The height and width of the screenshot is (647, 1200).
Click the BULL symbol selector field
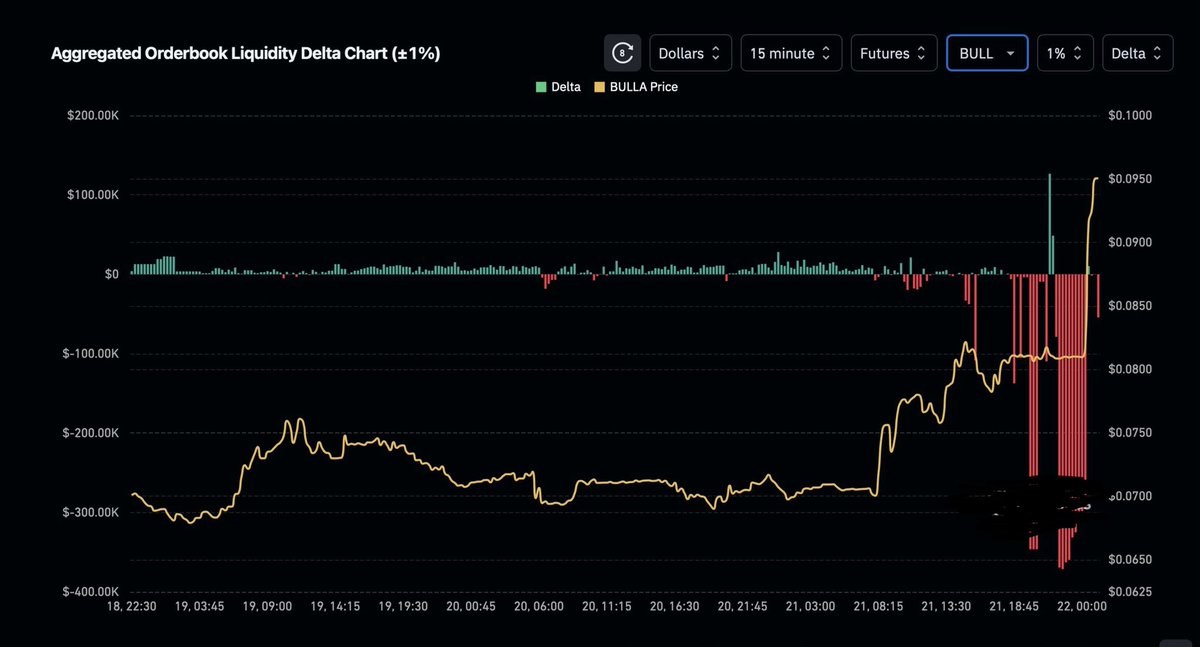click(987, 53)
